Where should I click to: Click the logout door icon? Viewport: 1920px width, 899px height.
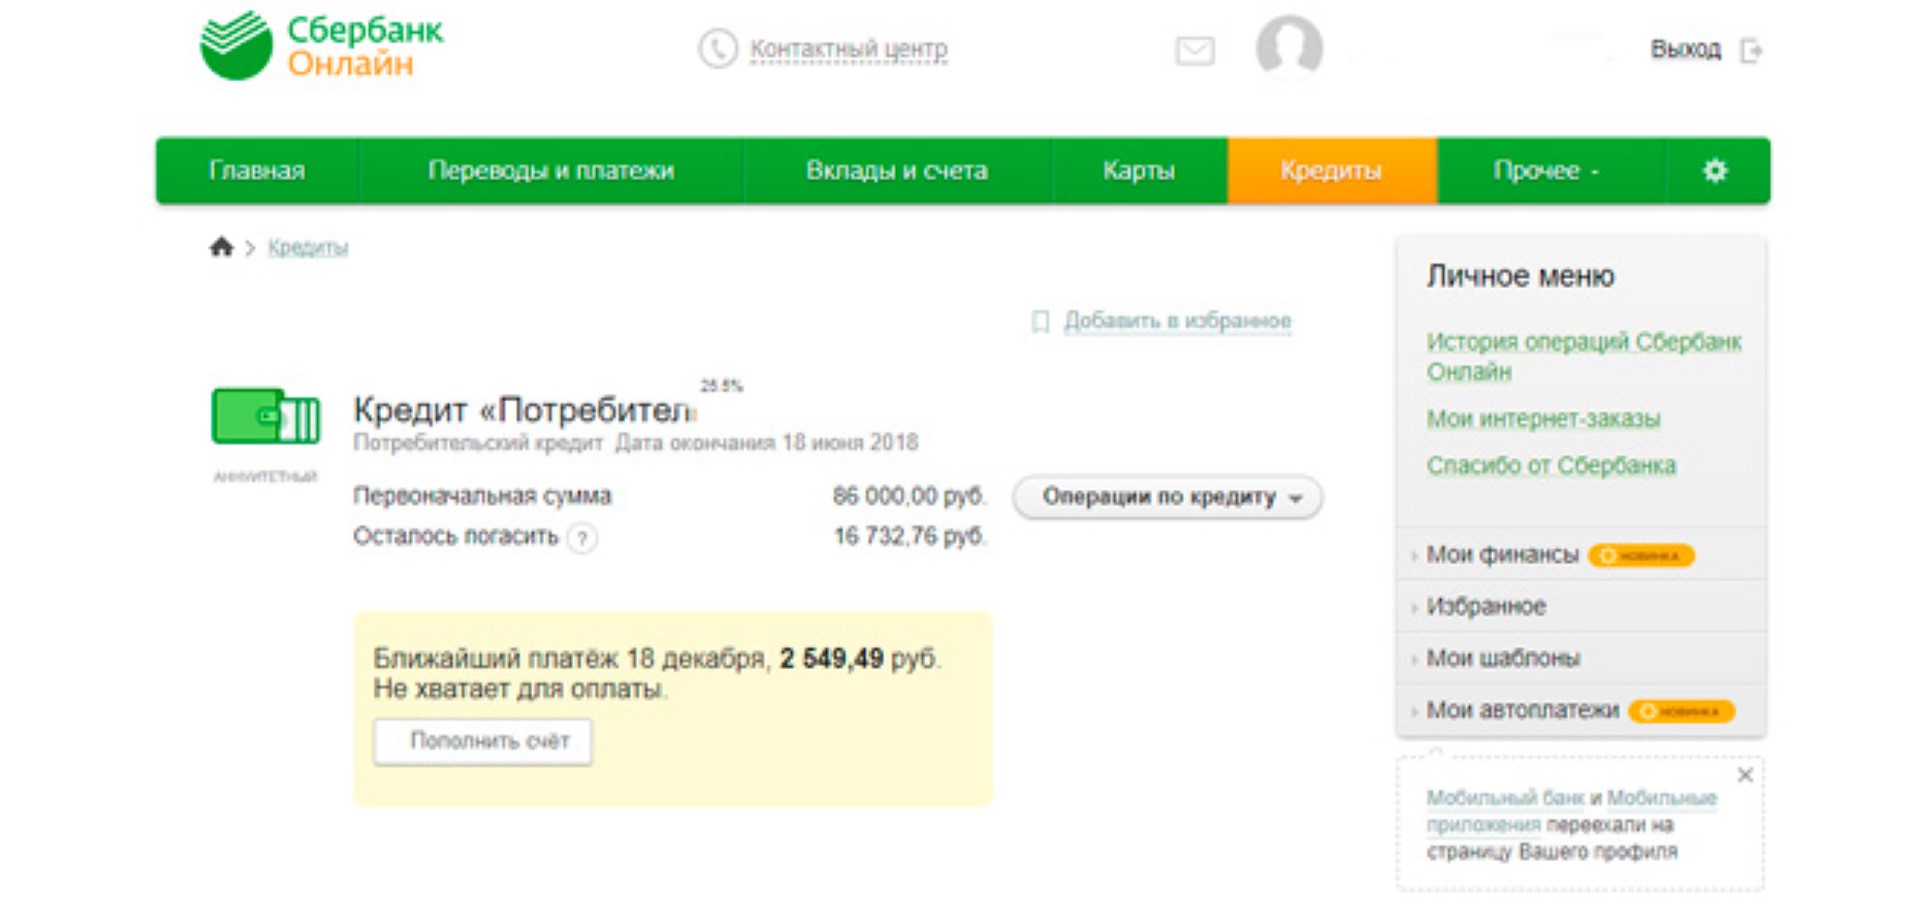pos(1751,50)
